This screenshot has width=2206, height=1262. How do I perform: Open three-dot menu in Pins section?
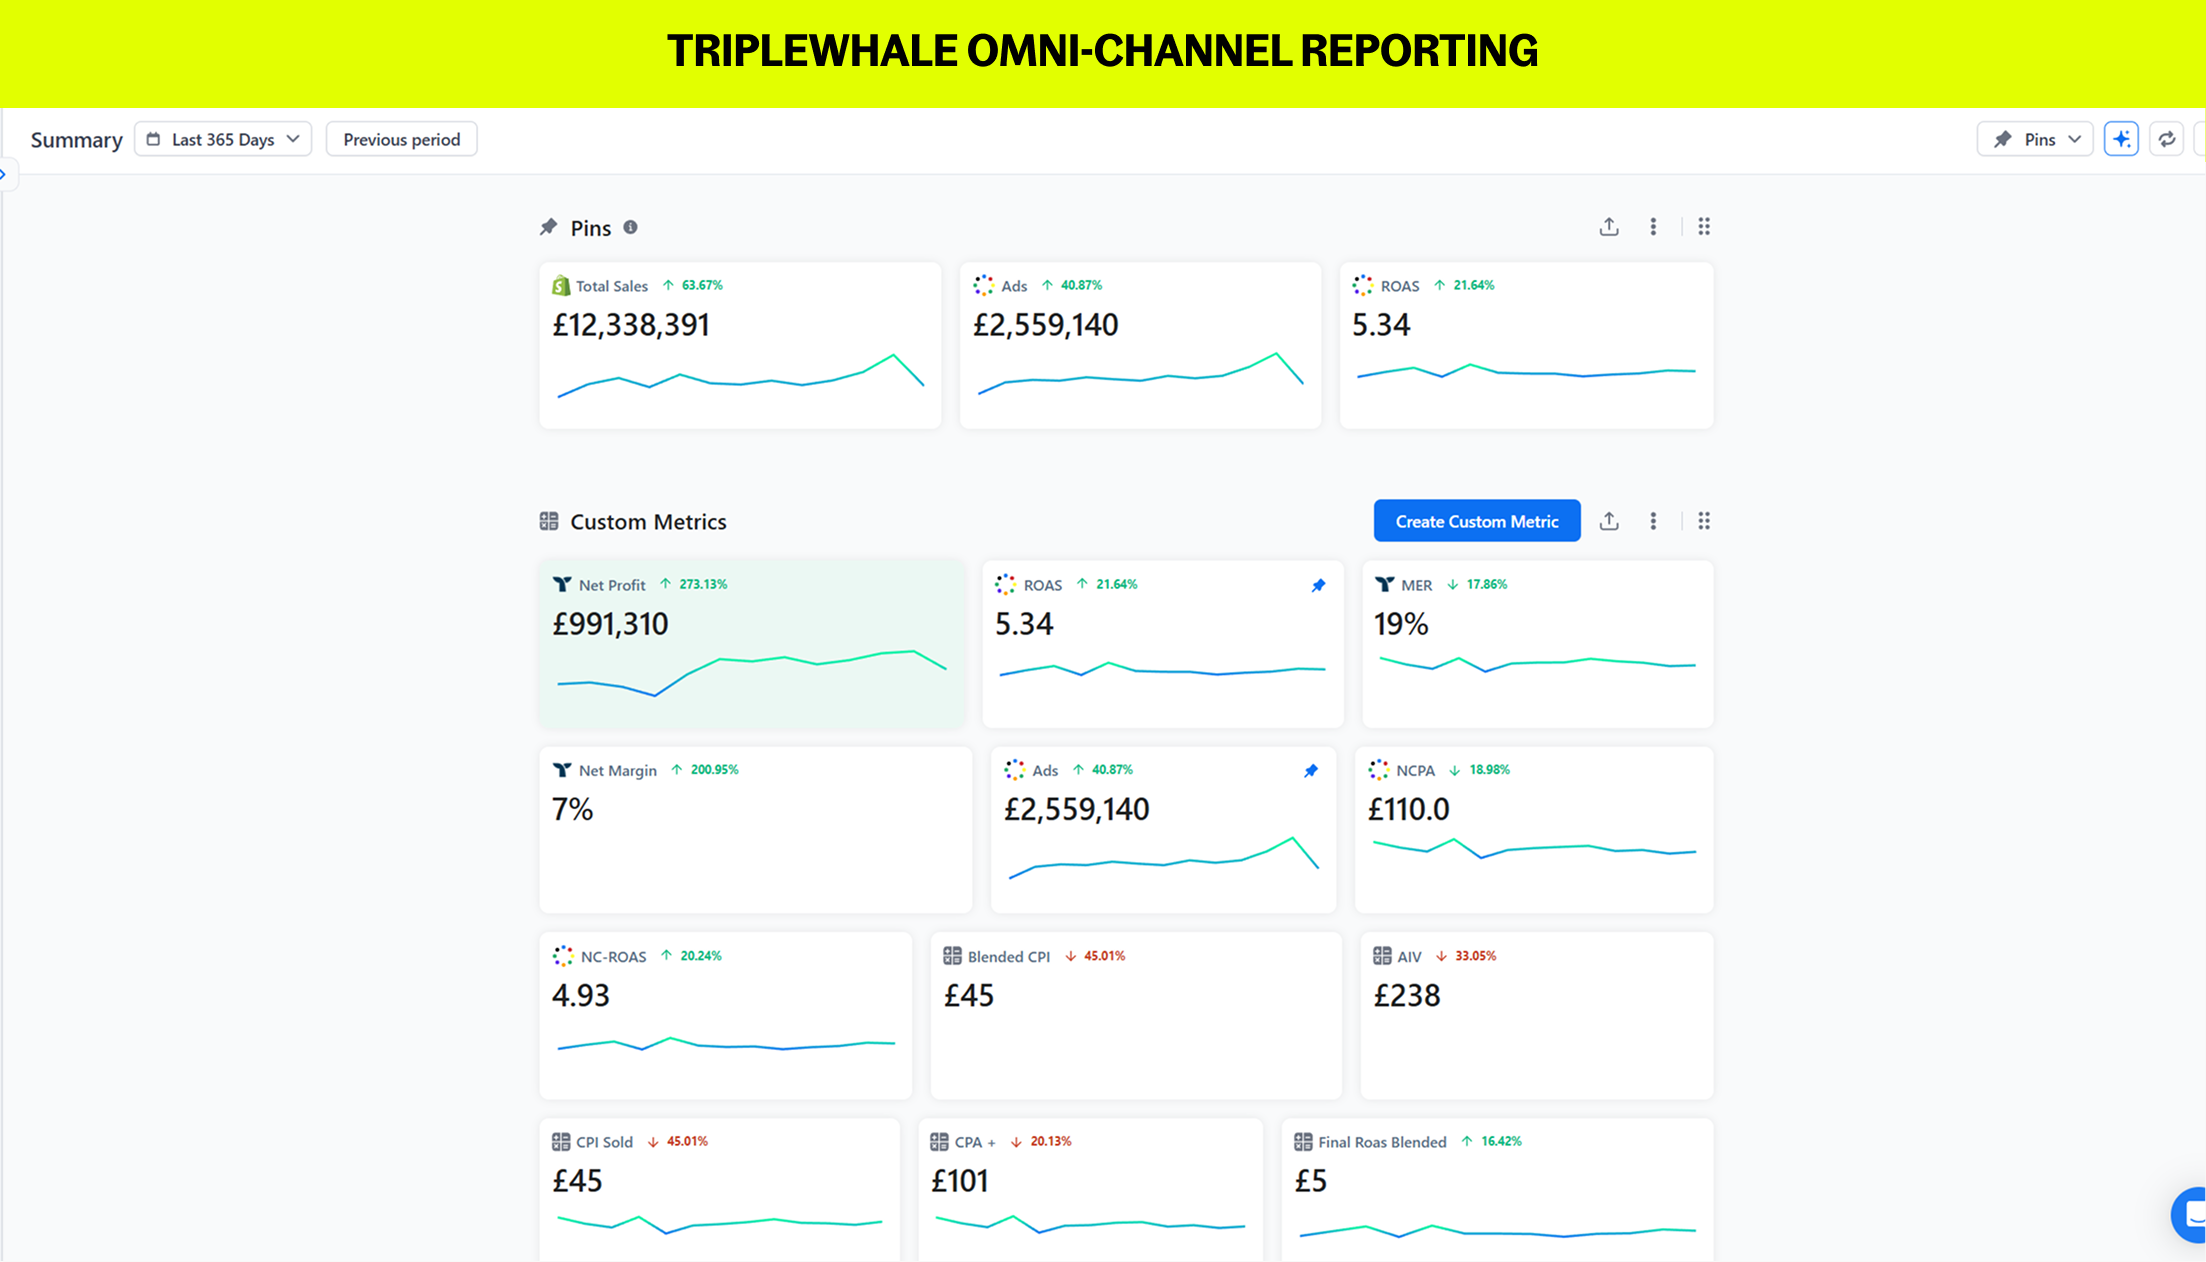[1653, 227]
